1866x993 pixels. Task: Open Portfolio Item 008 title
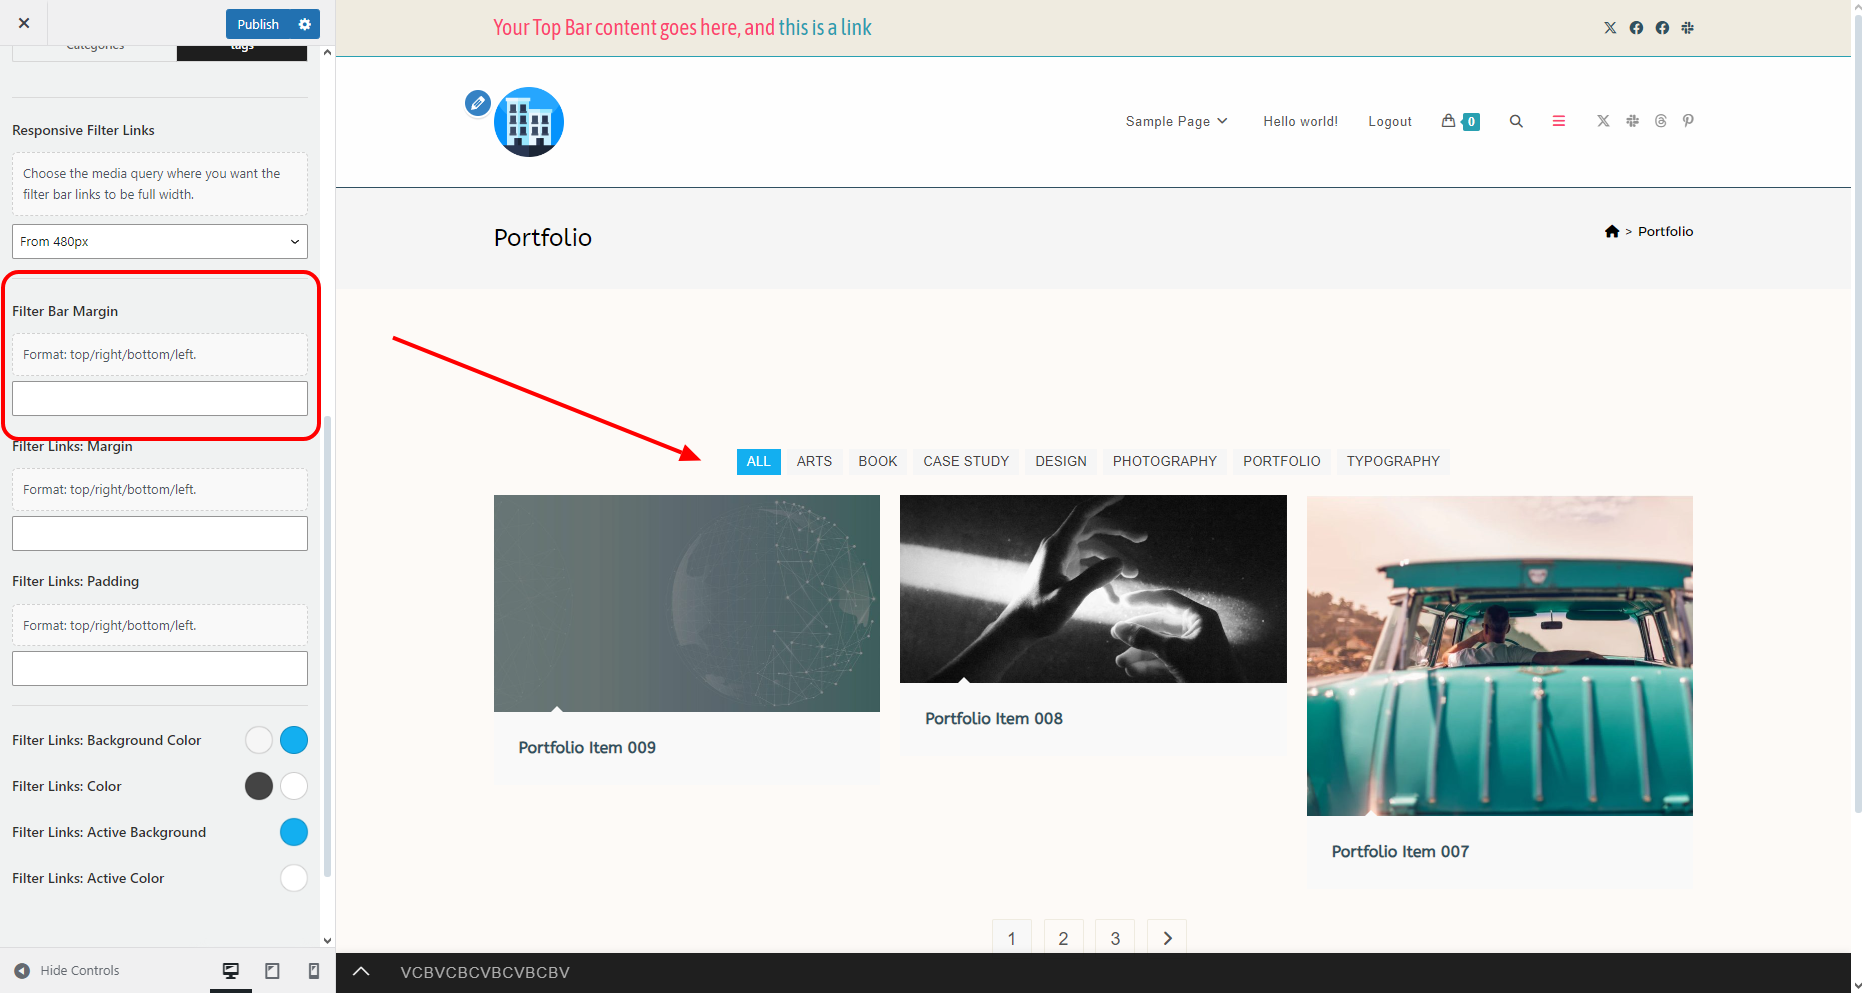(x=994, y=718)
